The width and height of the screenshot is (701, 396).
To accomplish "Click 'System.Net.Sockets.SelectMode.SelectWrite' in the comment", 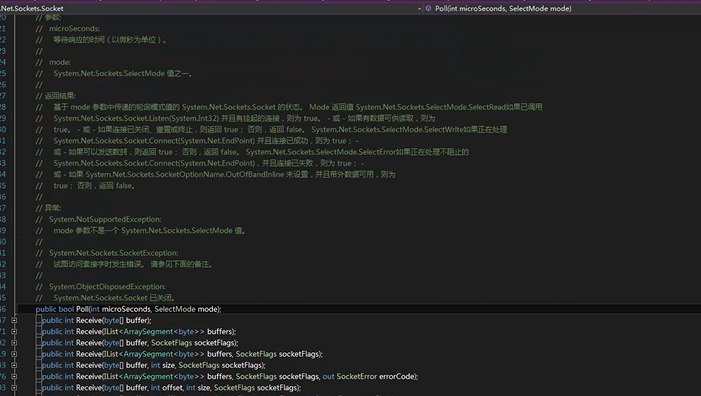I will 387,130.
